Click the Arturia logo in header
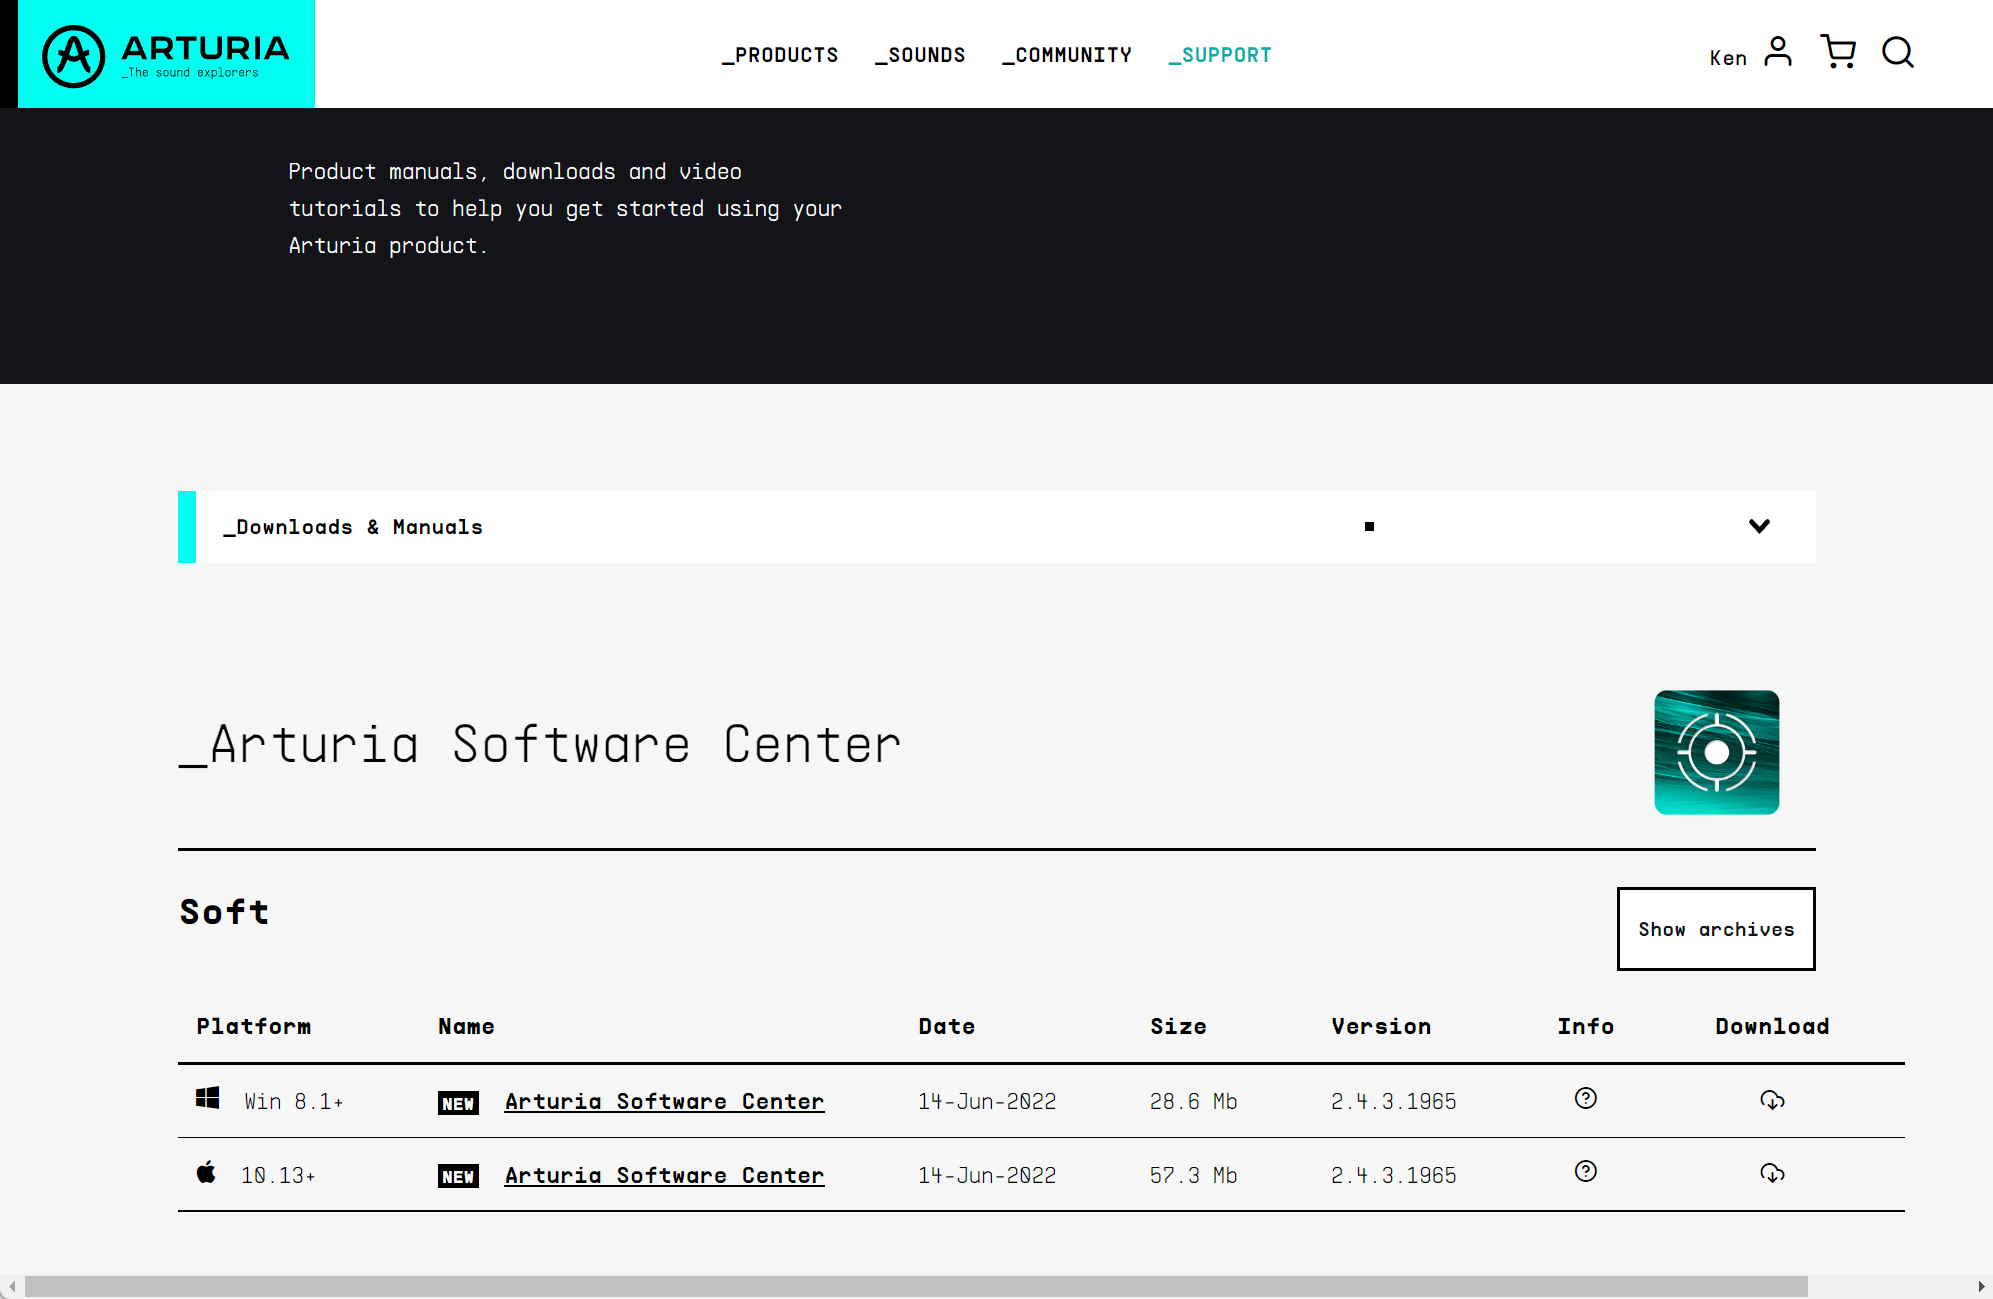This screenshot has width=1993, height=1299. [x=166, y=55]
